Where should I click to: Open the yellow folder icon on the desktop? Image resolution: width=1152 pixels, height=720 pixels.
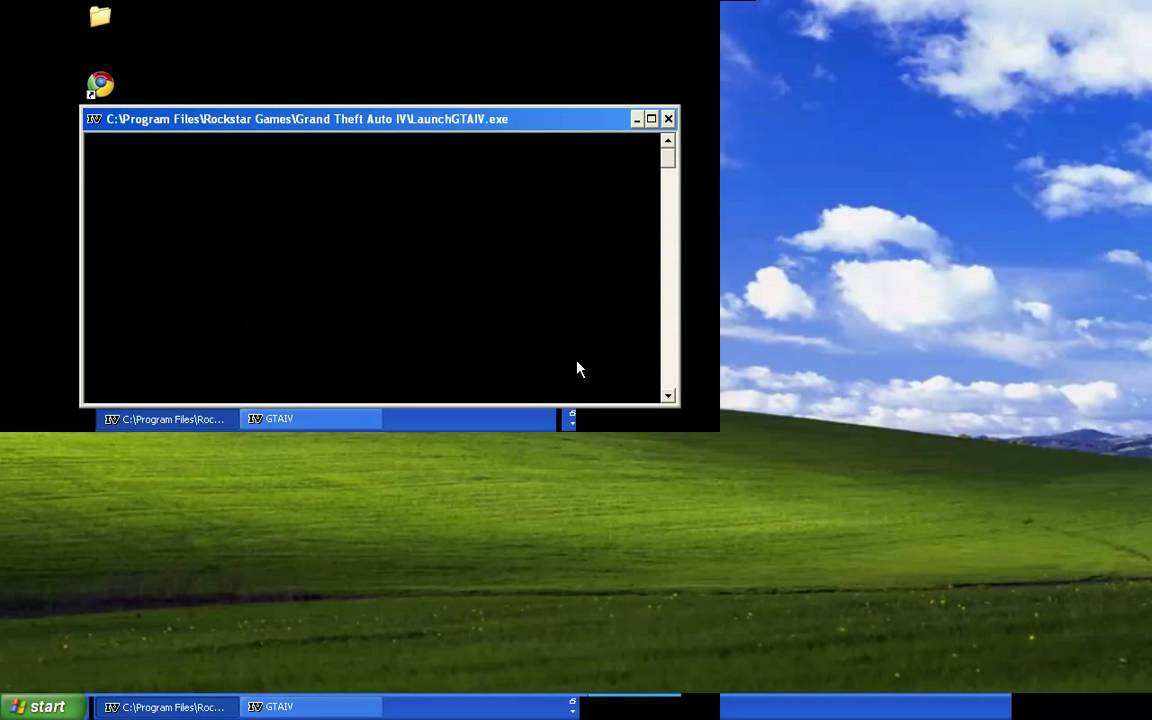point(100,16)
